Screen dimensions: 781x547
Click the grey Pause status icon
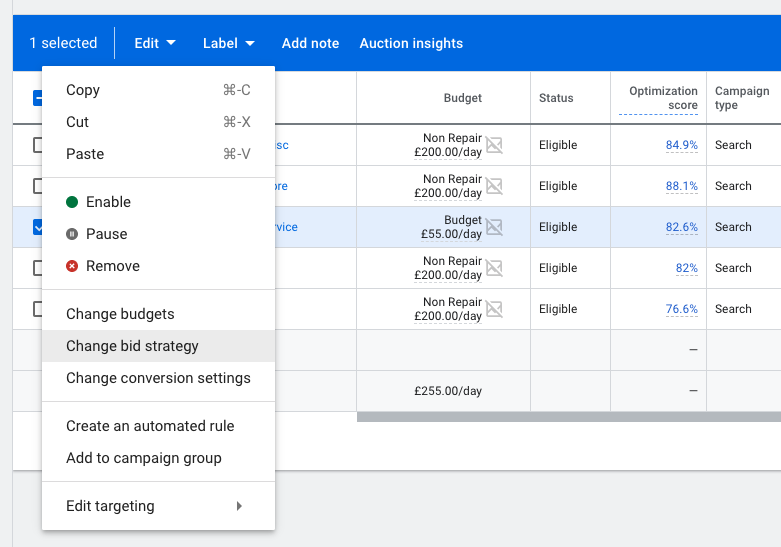[72, 234]
